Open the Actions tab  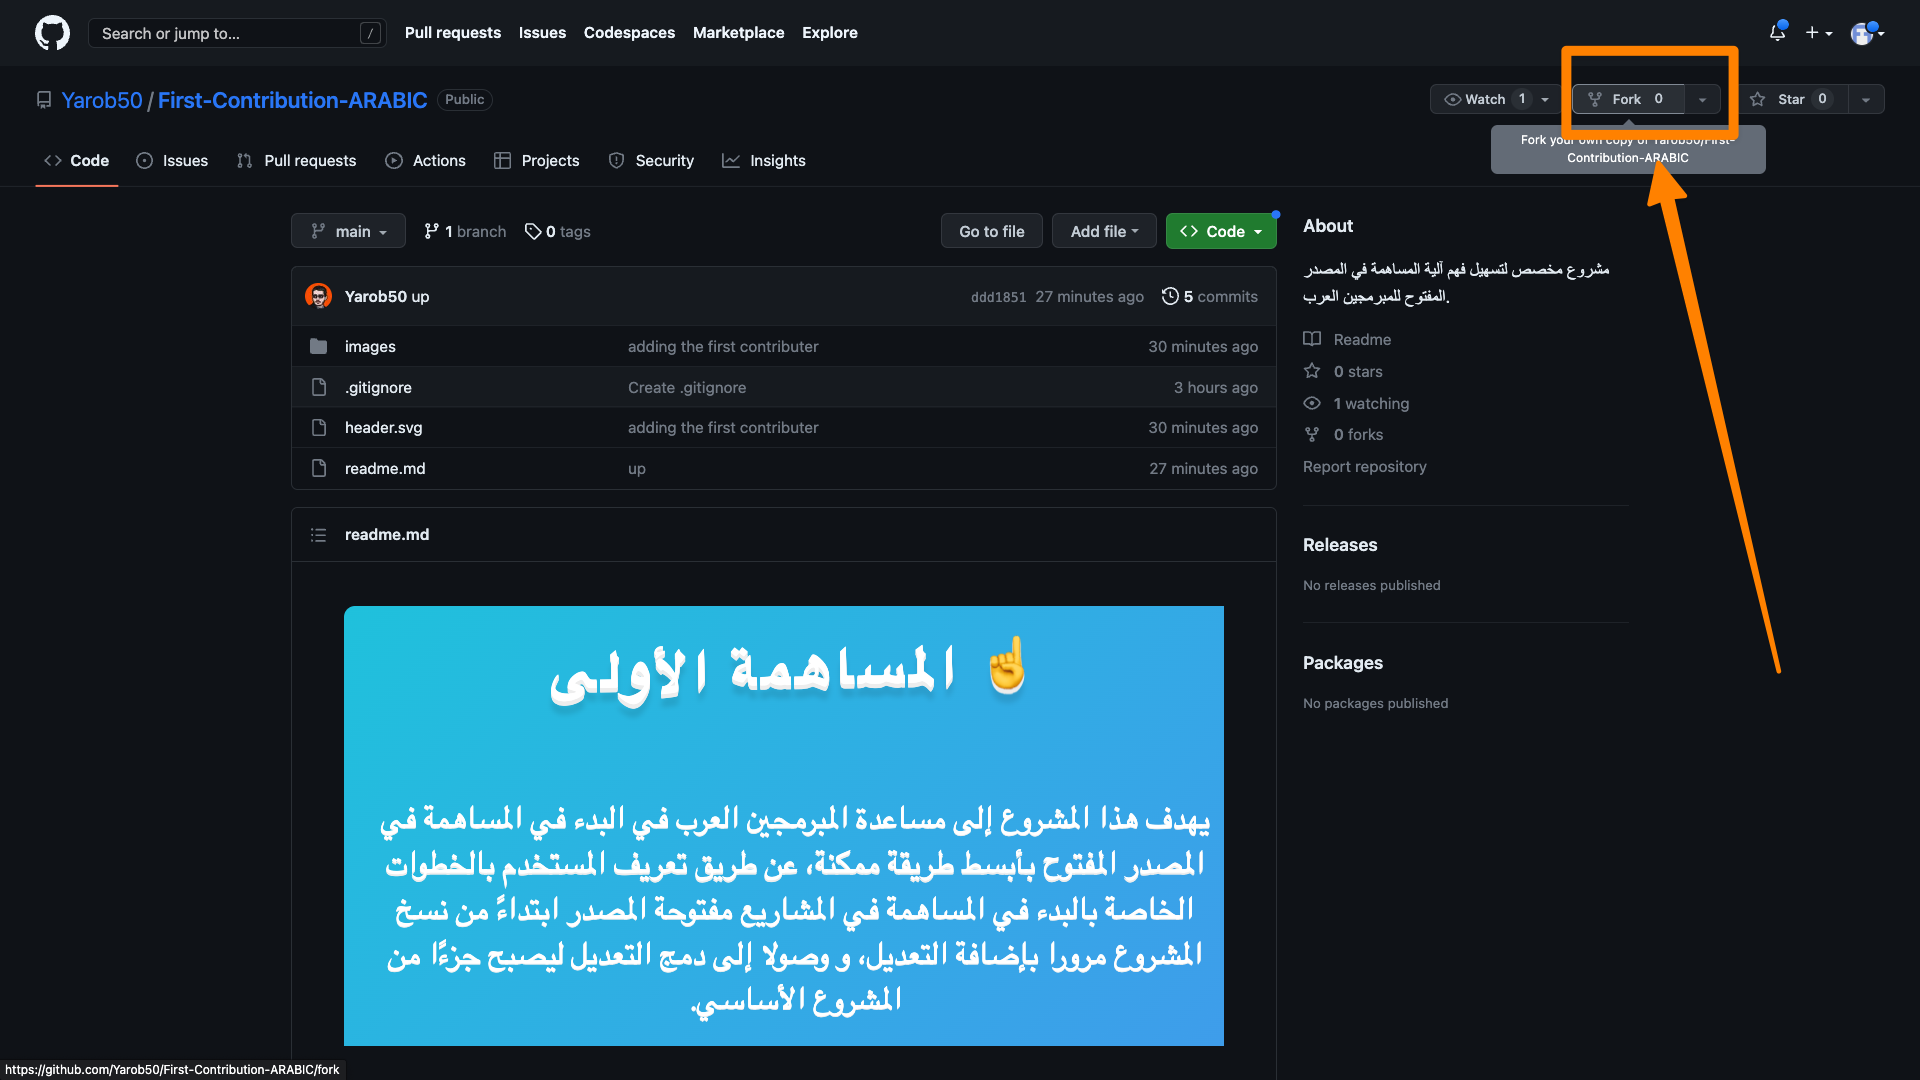pos(426,161)
